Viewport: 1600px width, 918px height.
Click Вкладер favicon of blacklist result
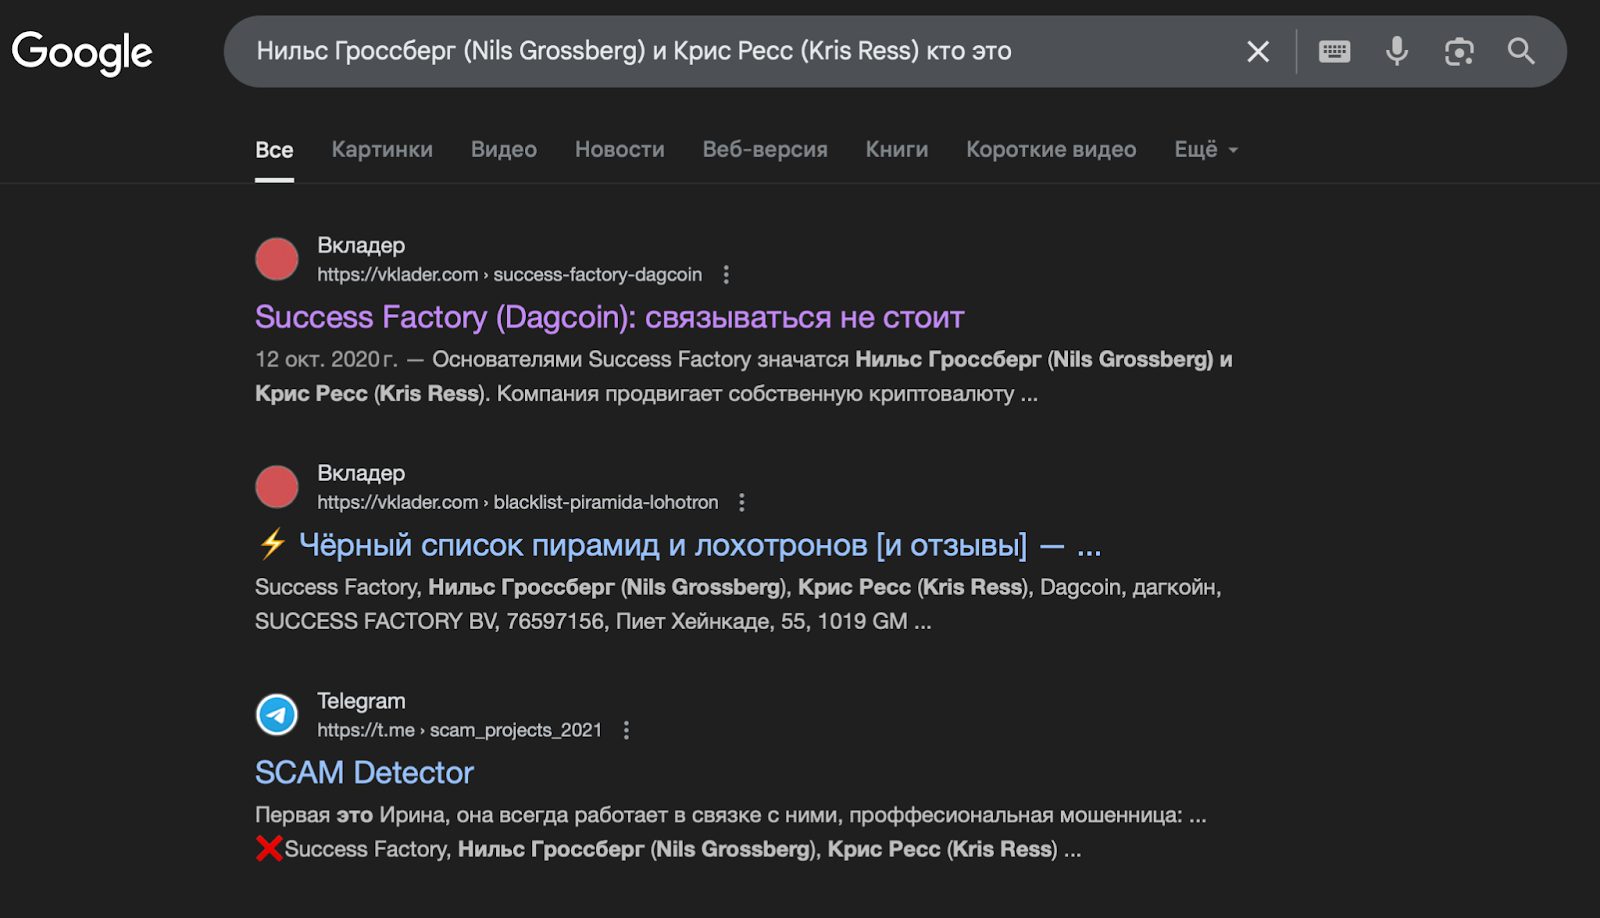[x=277, y=487]
